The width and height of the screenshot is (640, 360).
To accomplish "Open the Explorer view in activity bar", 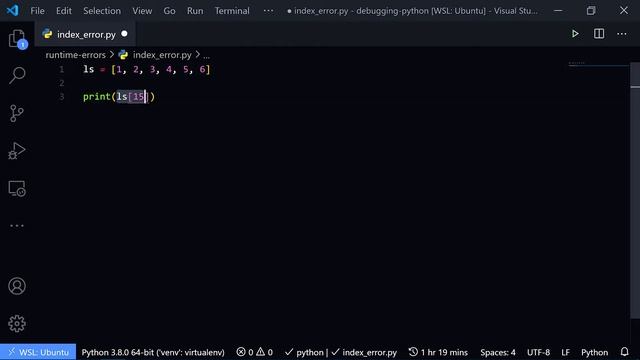I will click(17, 38).
